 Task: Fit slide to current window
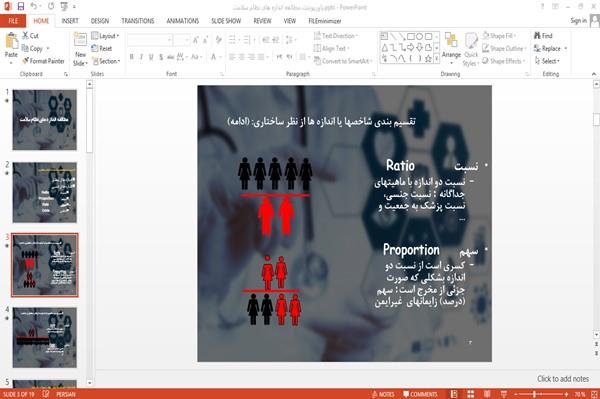pyautogui.click(x=594, y=394)
